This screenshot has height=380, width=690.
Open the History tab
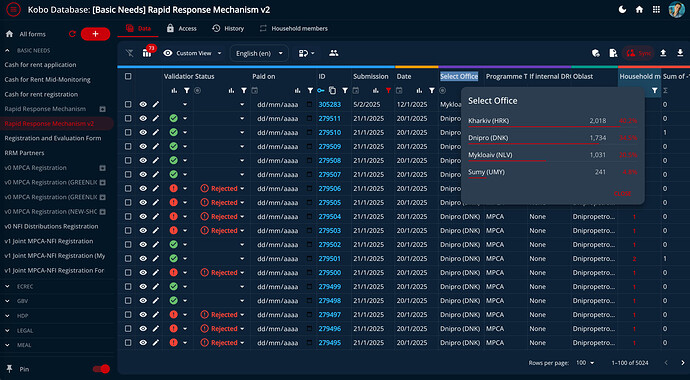point(228,28)
